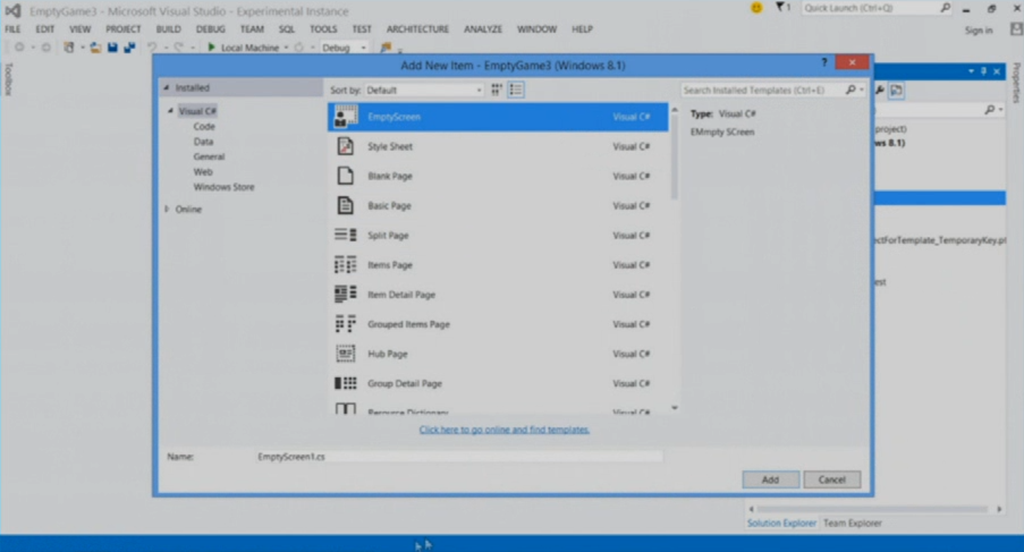Select the Items Page template icon

click(345, 265)
